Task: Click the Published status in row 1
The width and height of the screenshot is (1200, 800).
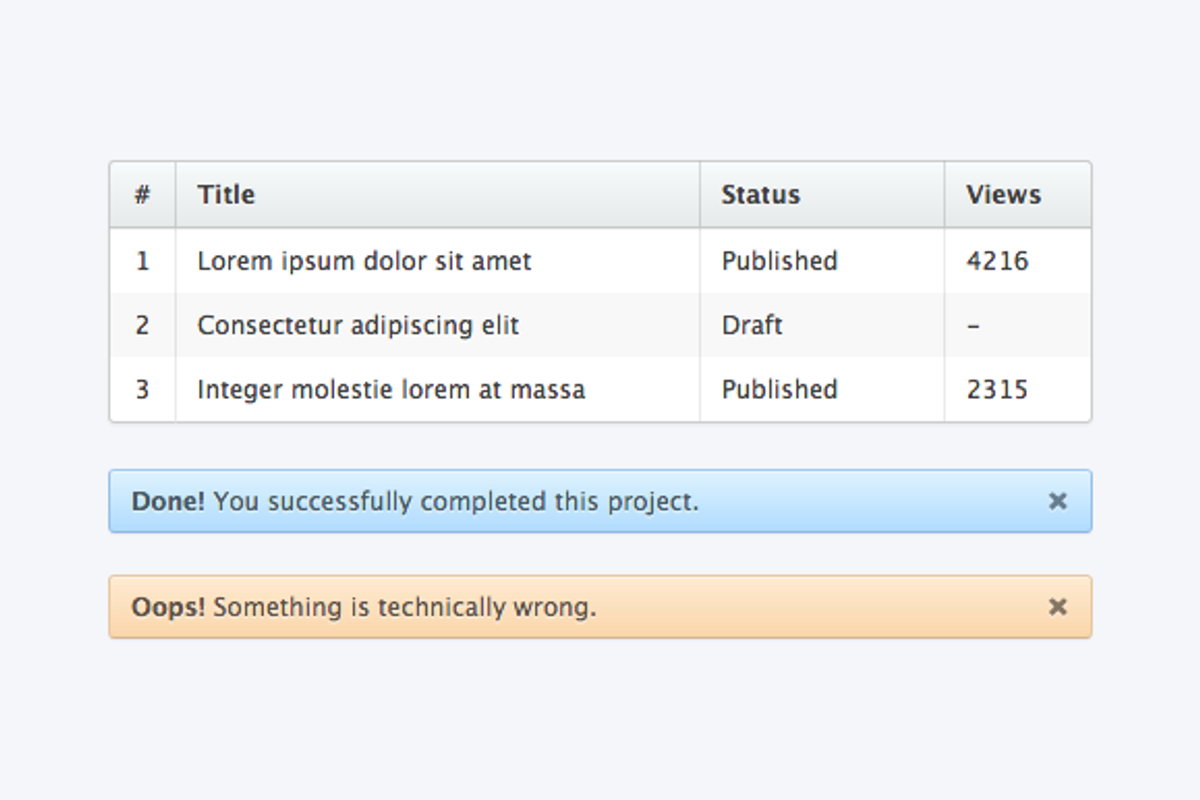Action: (779, 261)
